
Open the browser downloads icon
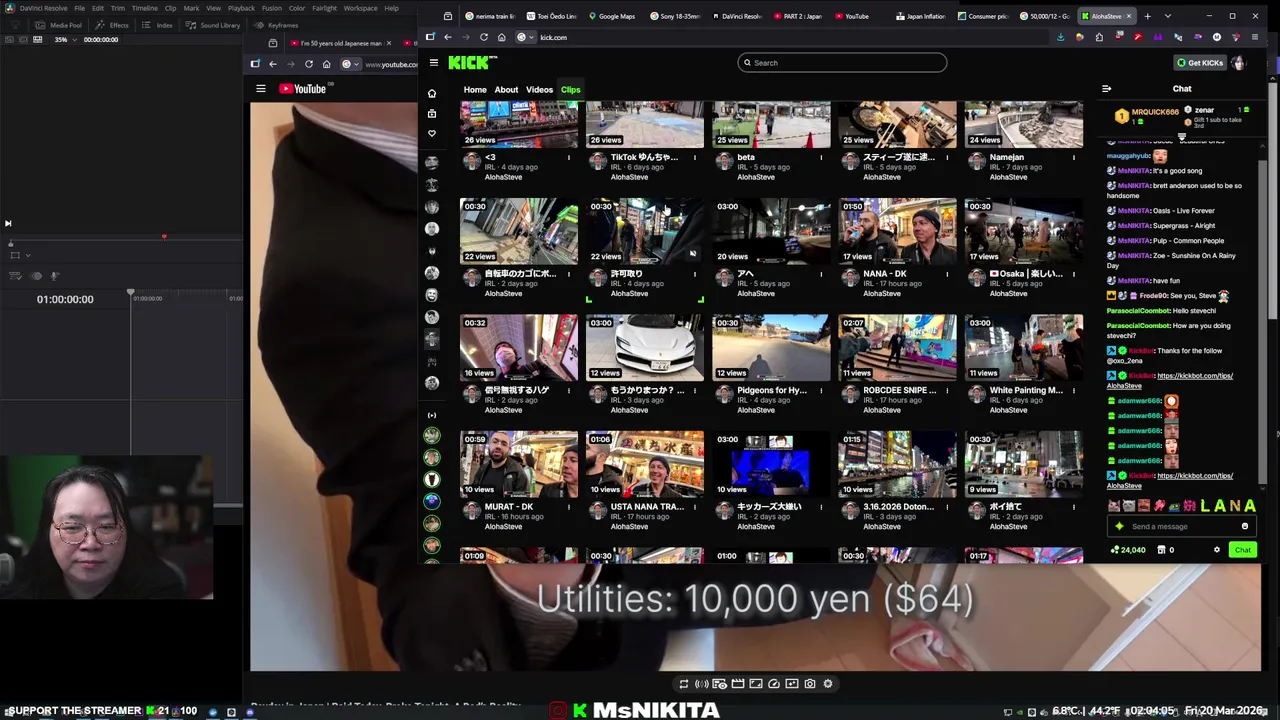[1060, 37]
